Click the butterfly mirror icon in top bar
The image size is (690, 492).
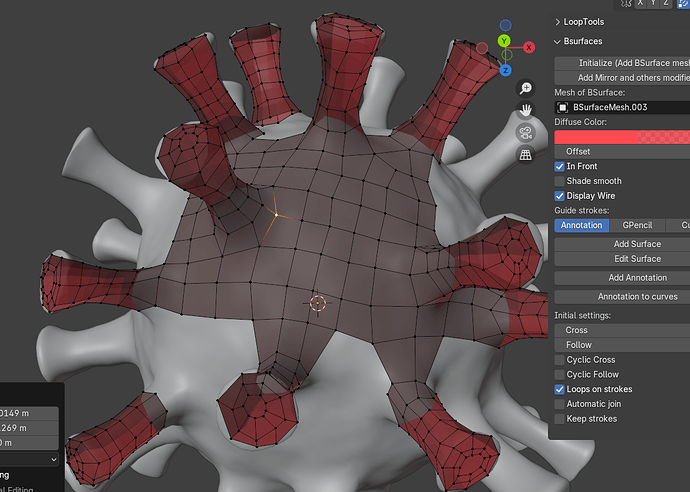point(626,4)
